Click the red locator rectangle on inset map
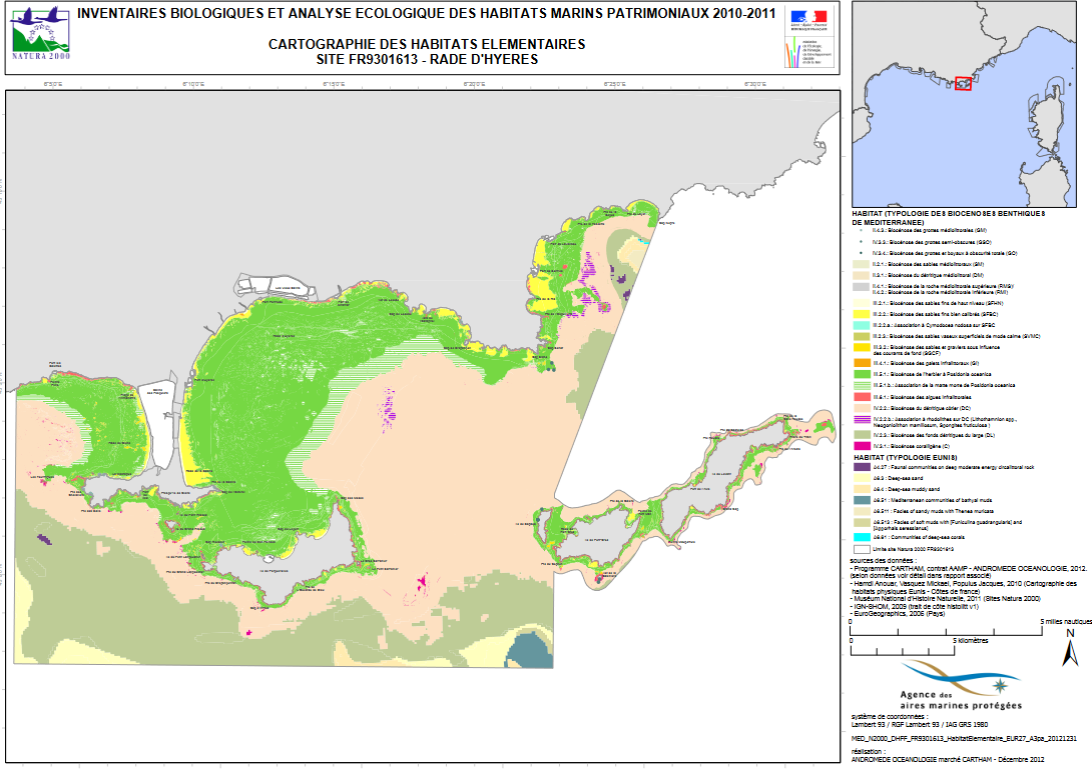 963,84
